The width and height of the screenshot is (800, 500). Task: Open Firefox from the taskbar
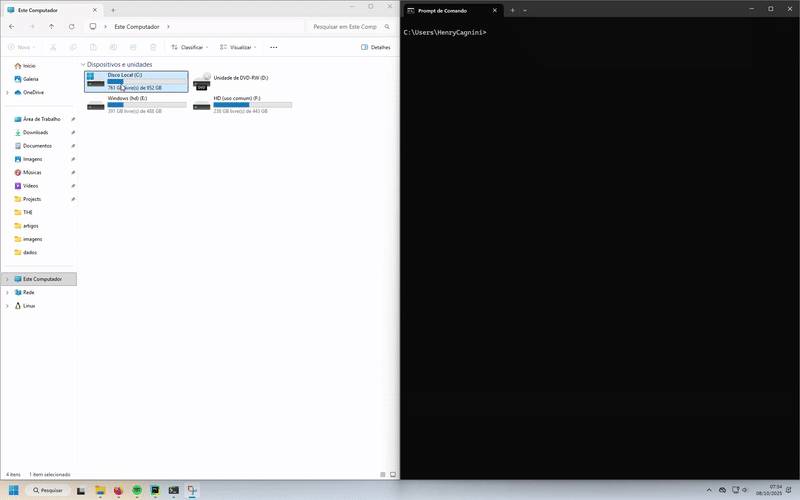[118, 490]
